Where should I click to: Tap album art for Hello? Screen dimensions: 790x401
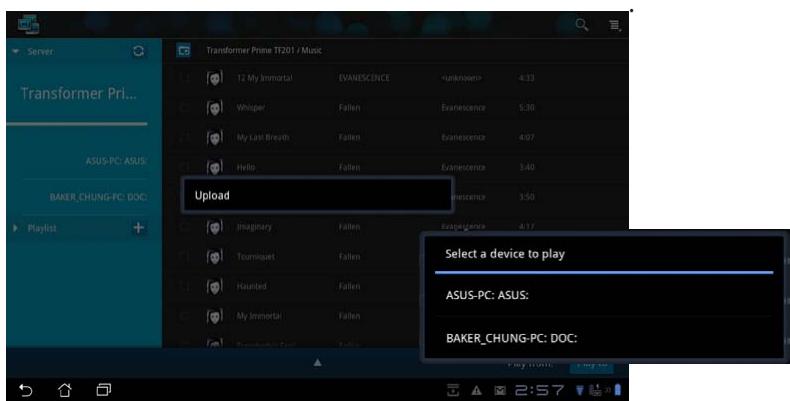point(215,167)
